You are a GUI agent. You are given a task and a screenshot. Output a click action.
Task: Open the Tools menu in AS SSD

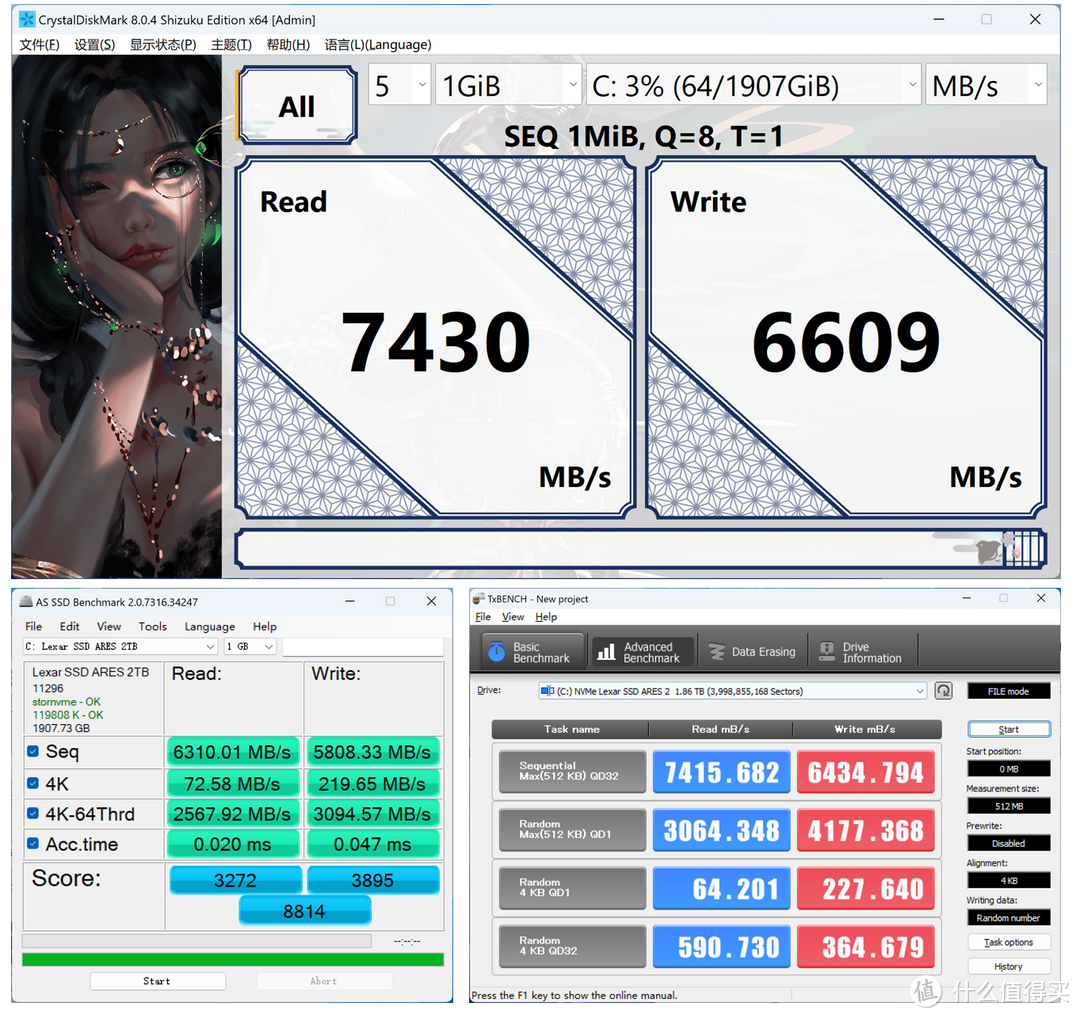(x=152, y=626)
